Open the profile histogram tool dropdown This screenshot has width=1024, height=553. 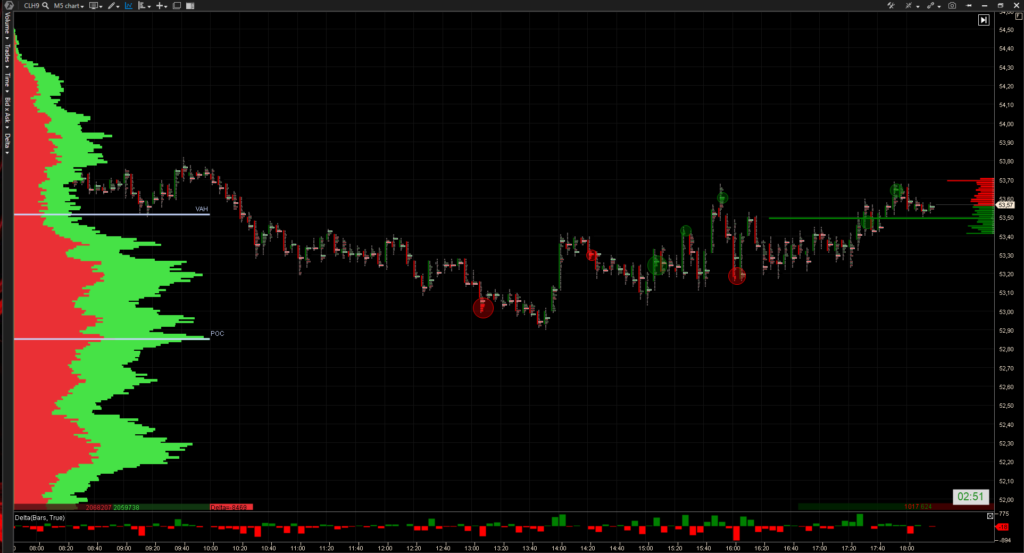(x=144, y=6)
